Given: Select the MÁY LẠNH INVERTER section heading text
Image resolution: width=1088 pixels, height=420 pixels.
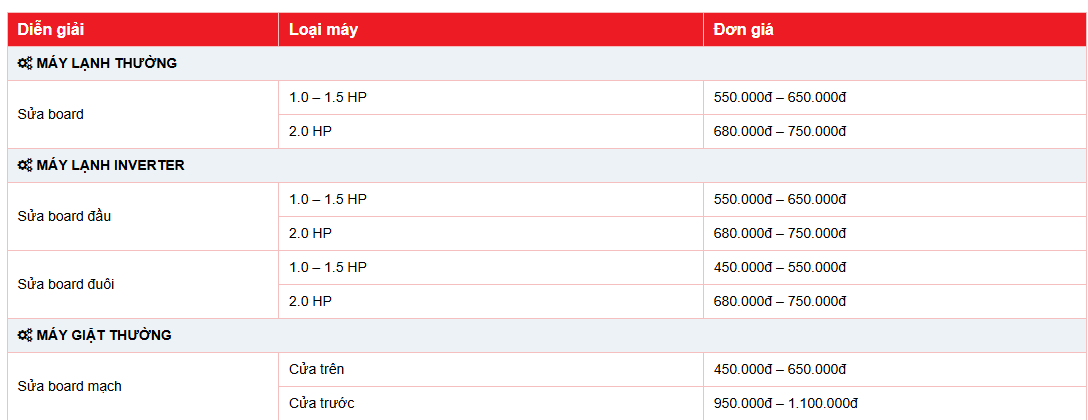Looking at the screenshot, I should [110, 165].
